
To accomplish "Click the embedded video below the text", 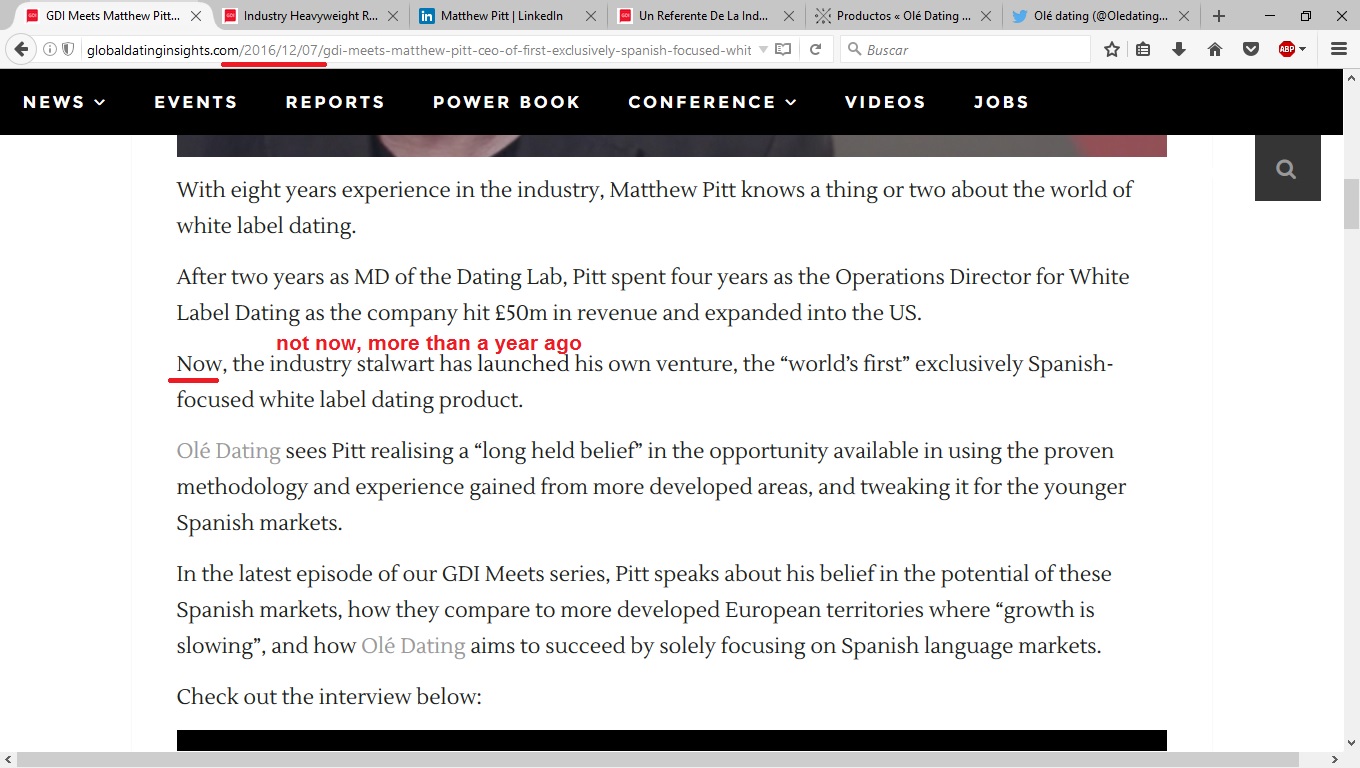I will coord(672,740).
